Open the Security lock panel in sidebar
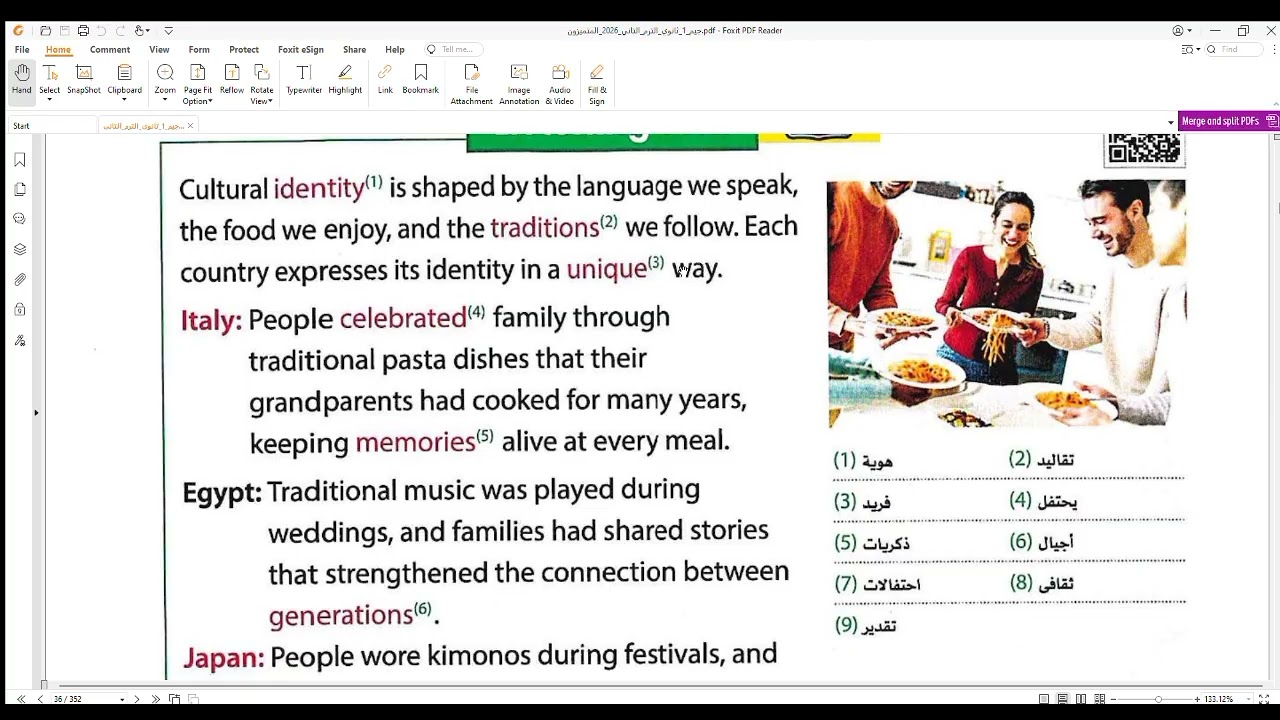This screenshot has width=1280, height=720. (x=20, y=310)
